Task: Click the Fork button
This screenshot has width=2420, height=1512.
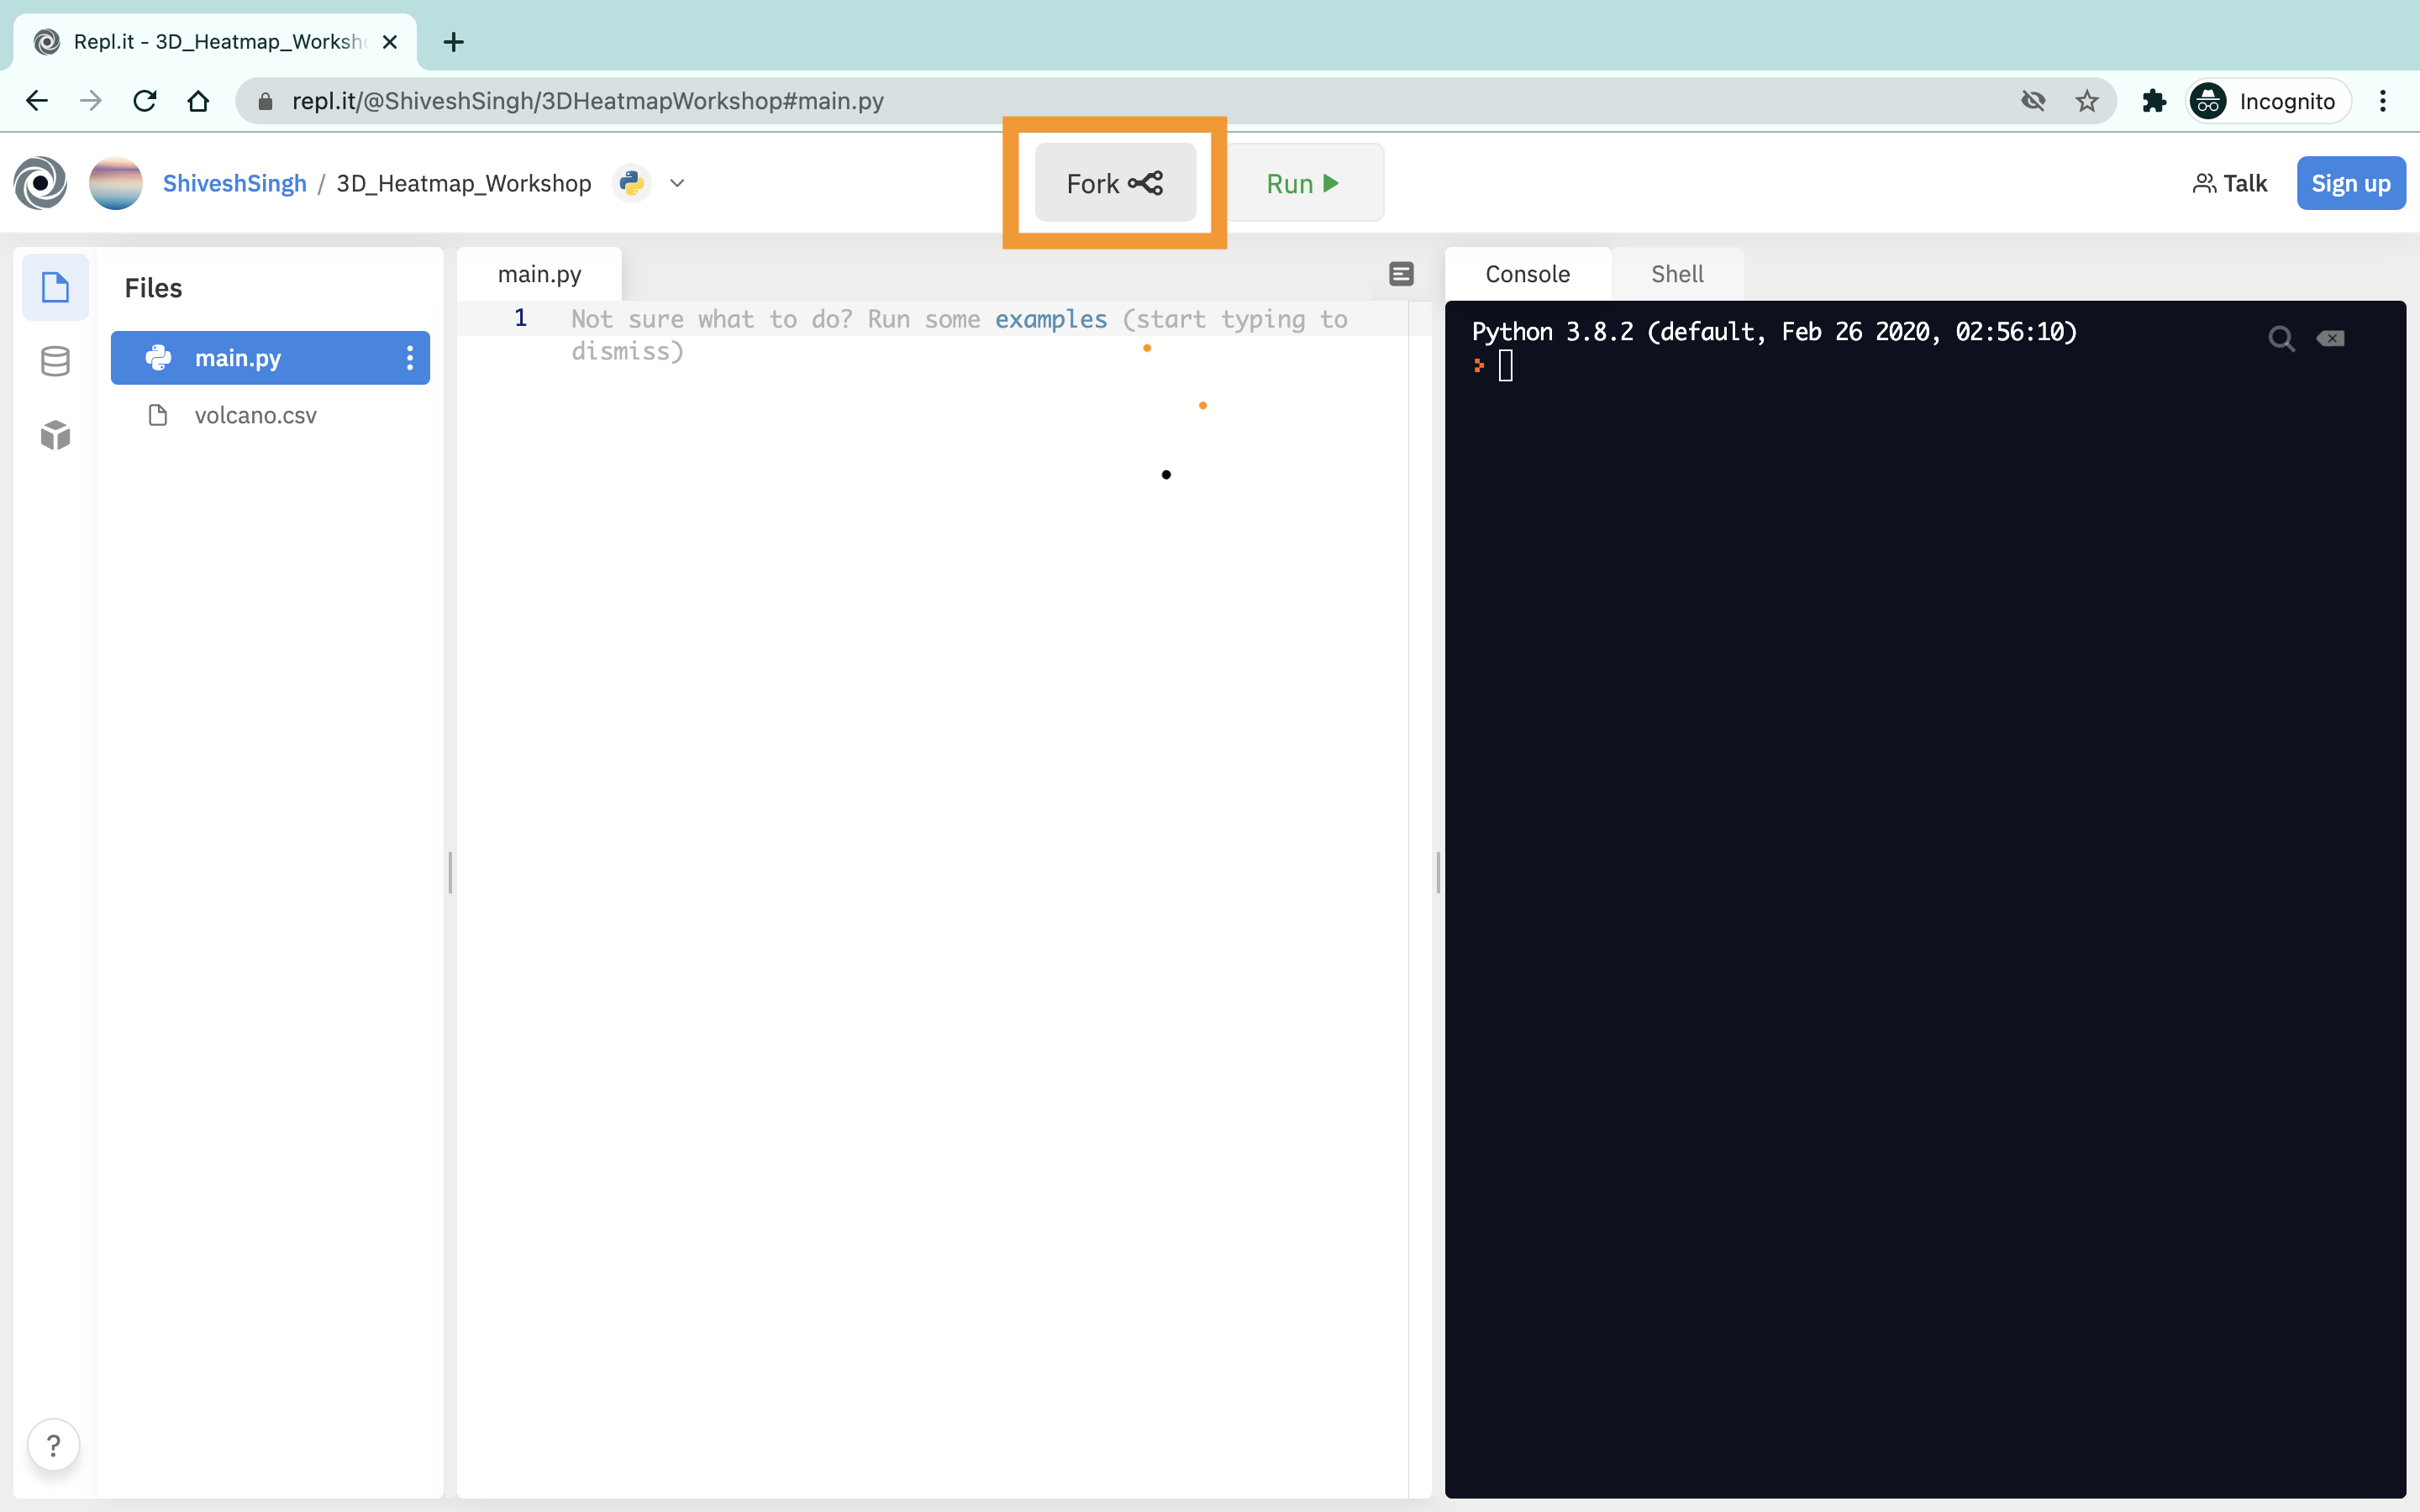Action: point(1114,183)
